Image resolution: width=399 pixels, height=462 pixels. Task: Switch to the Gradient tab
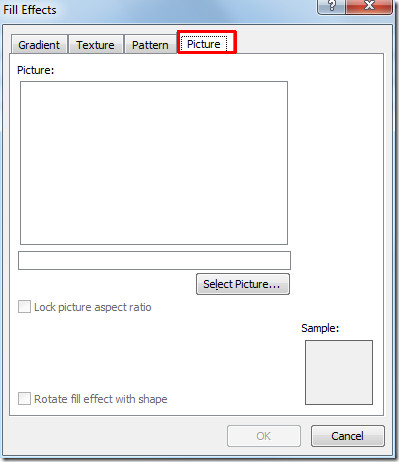pyautogui.click(x=39, y=44)
